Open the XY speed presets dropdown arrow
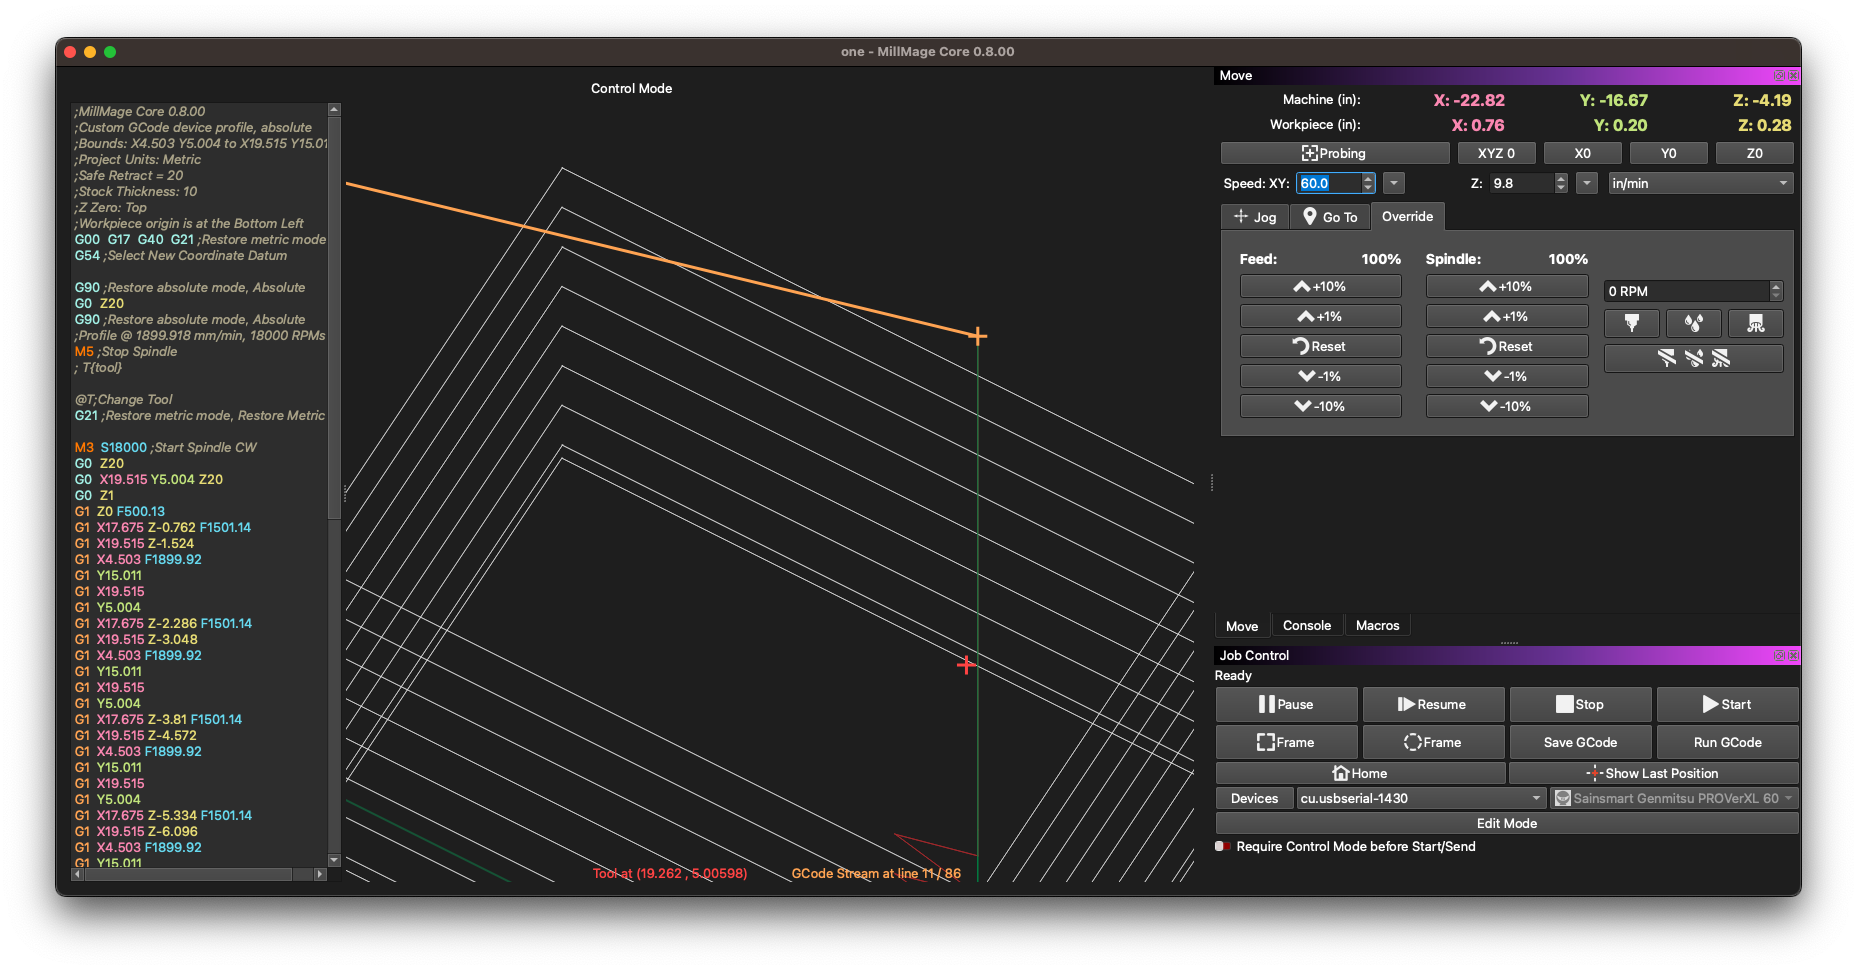 click(1394, 183)
